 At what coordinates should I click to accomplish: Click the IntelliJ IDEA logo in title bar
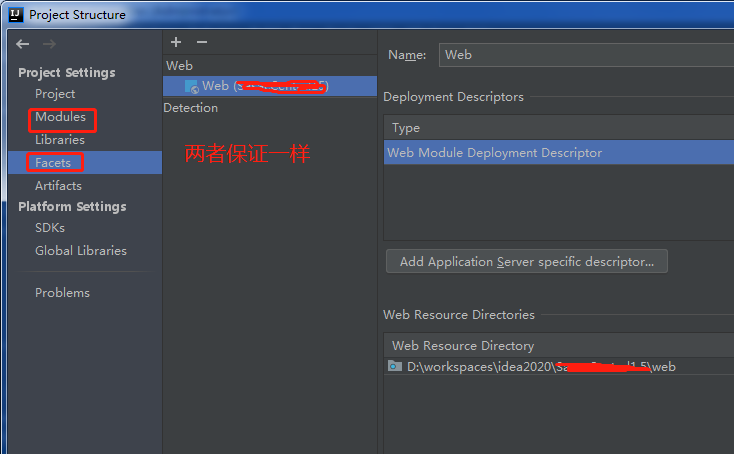[x=15, y=15]
